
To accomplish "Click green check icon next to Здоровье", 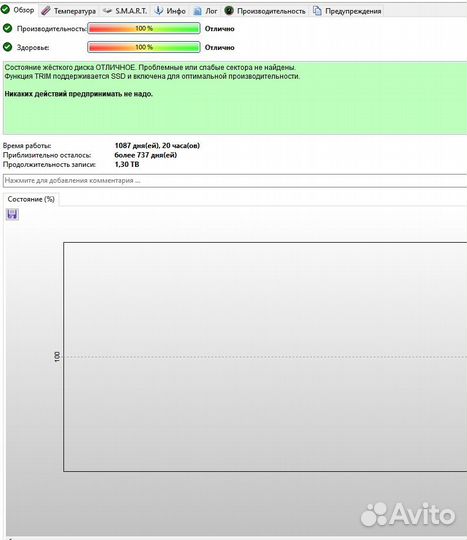I will (7, 47).
